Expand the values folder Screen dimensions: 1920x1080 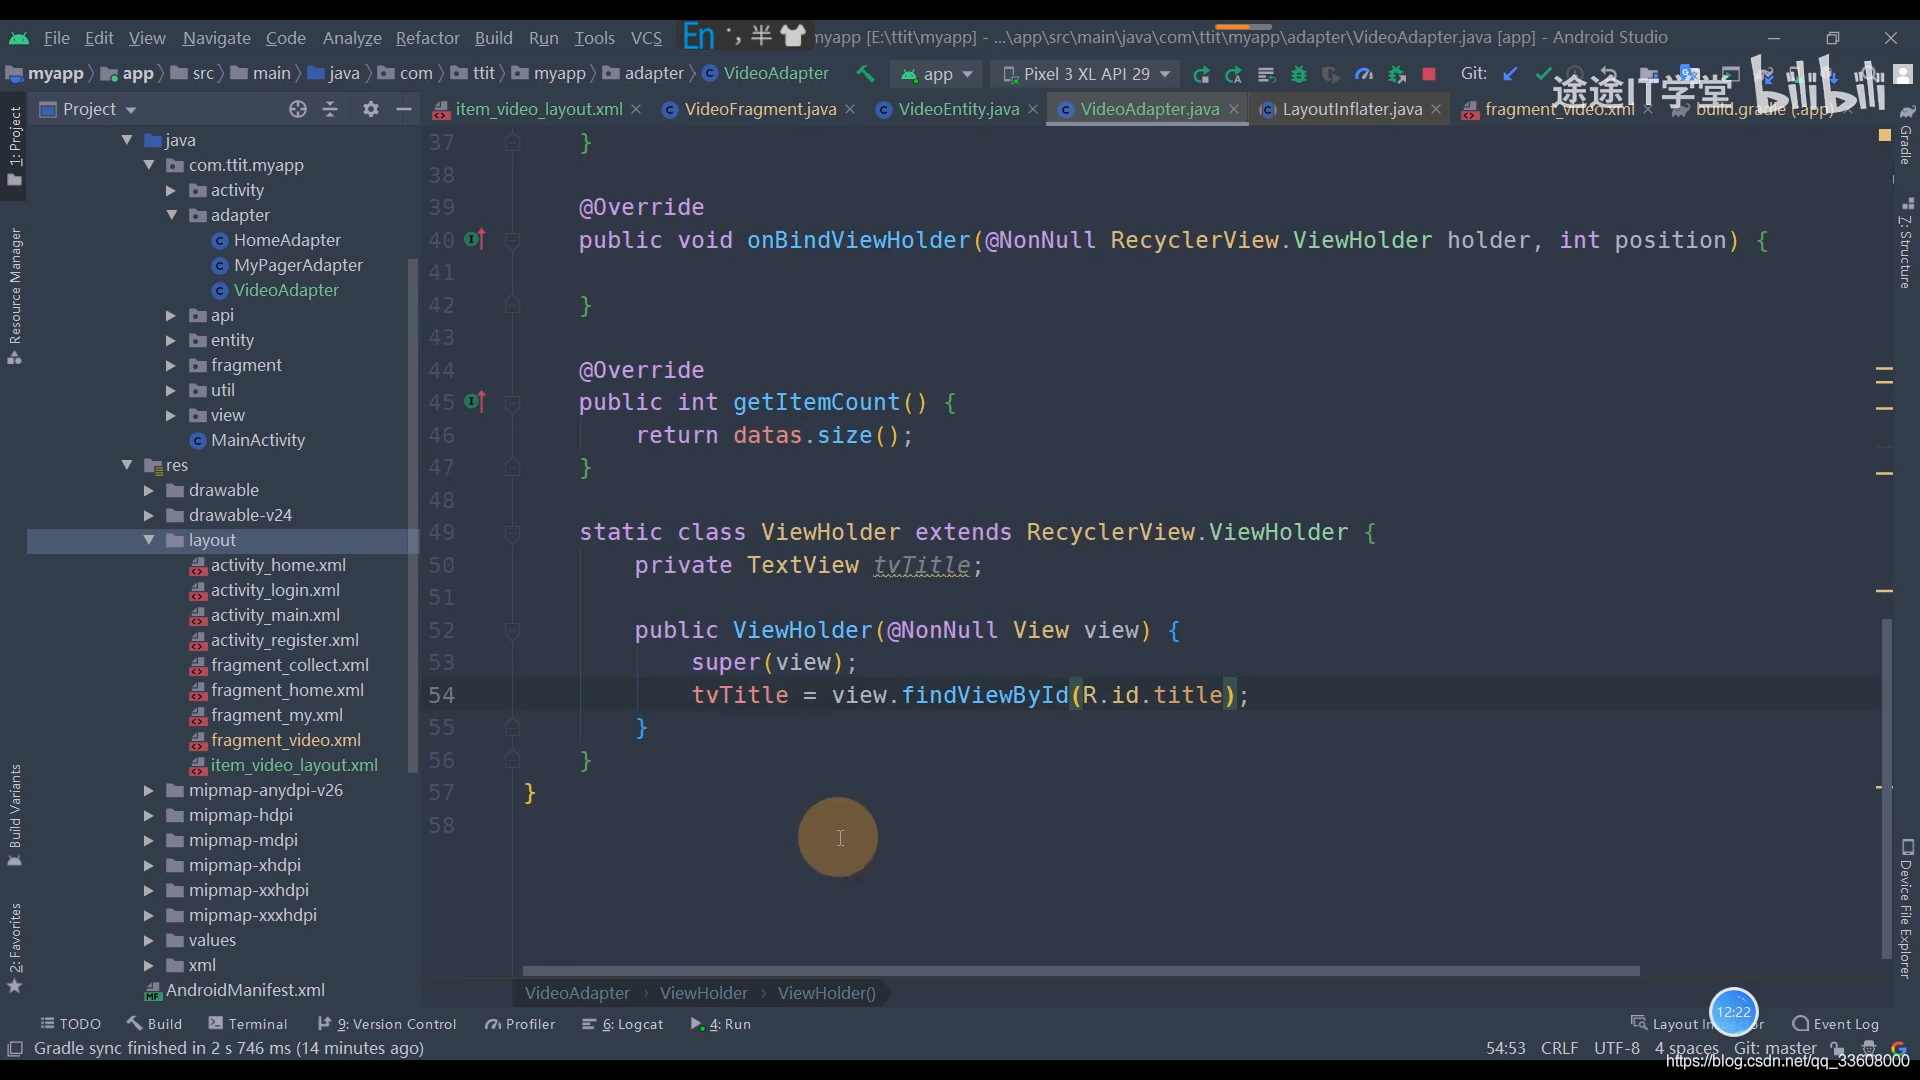149,940
